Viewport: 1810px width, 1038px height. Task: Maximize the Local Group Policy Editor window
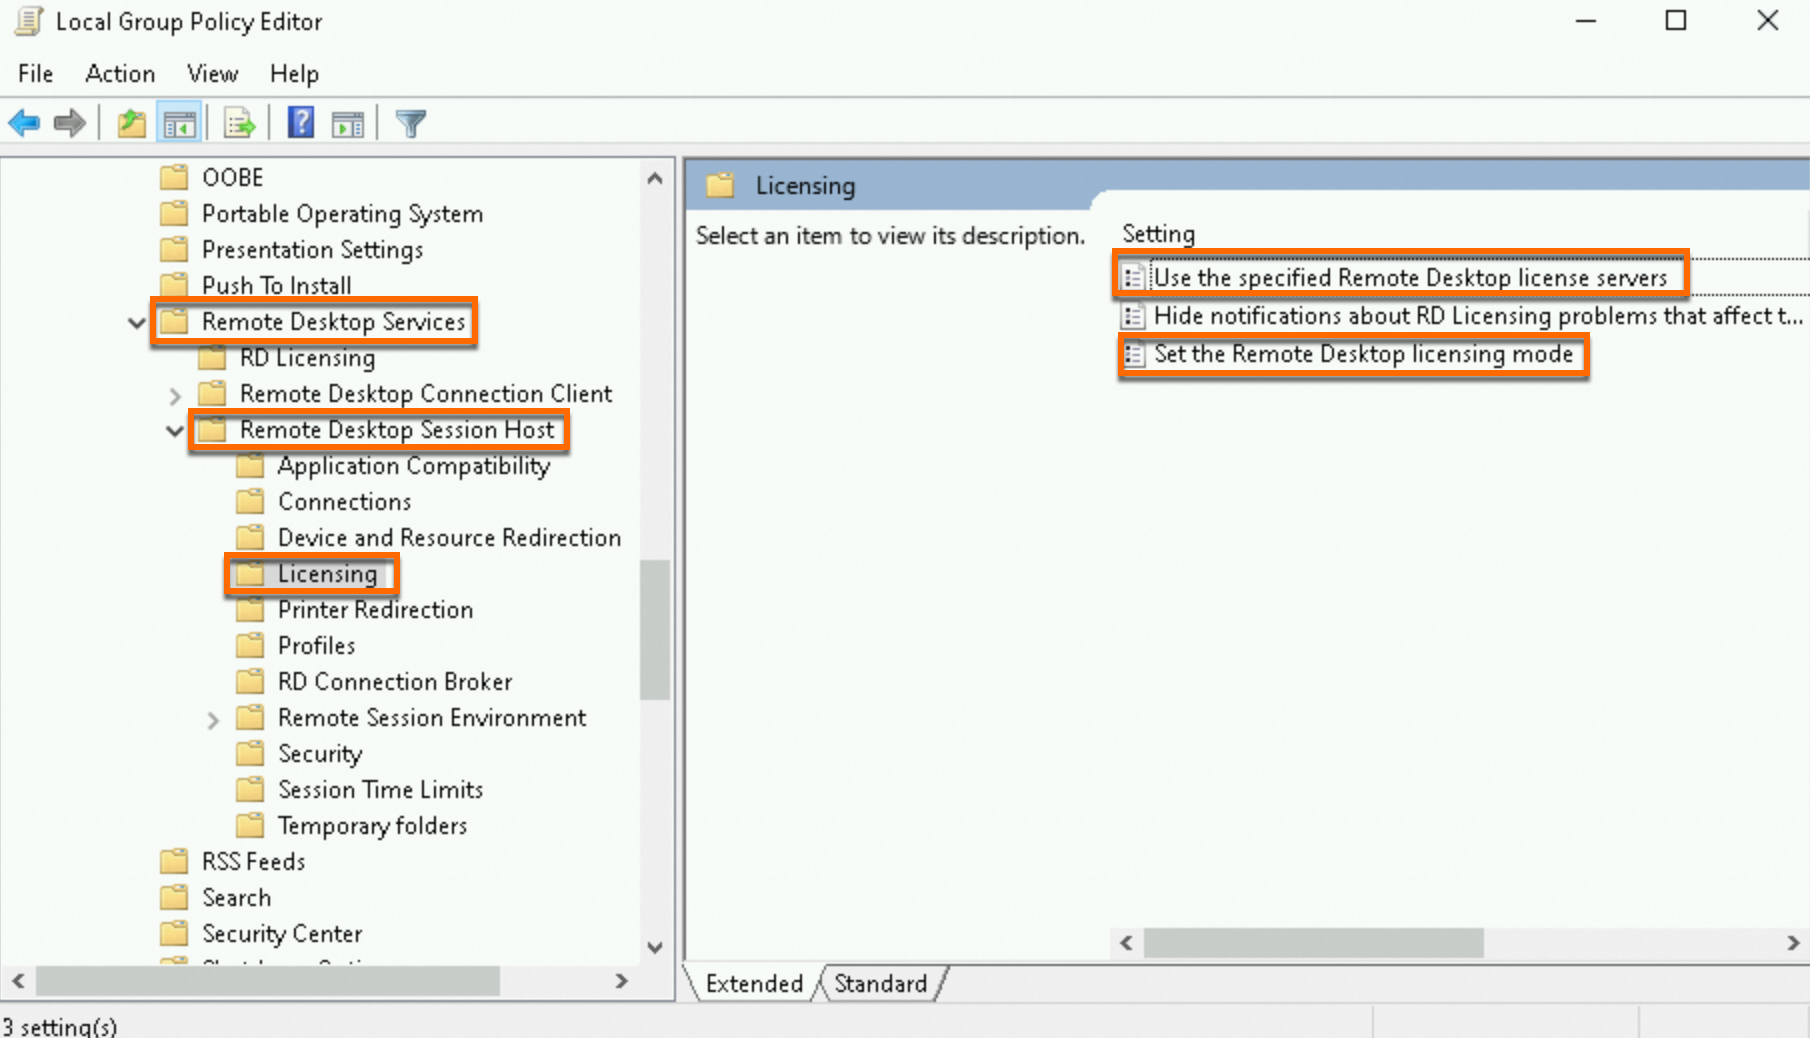pyautogui.click(x=1676, y=21)
